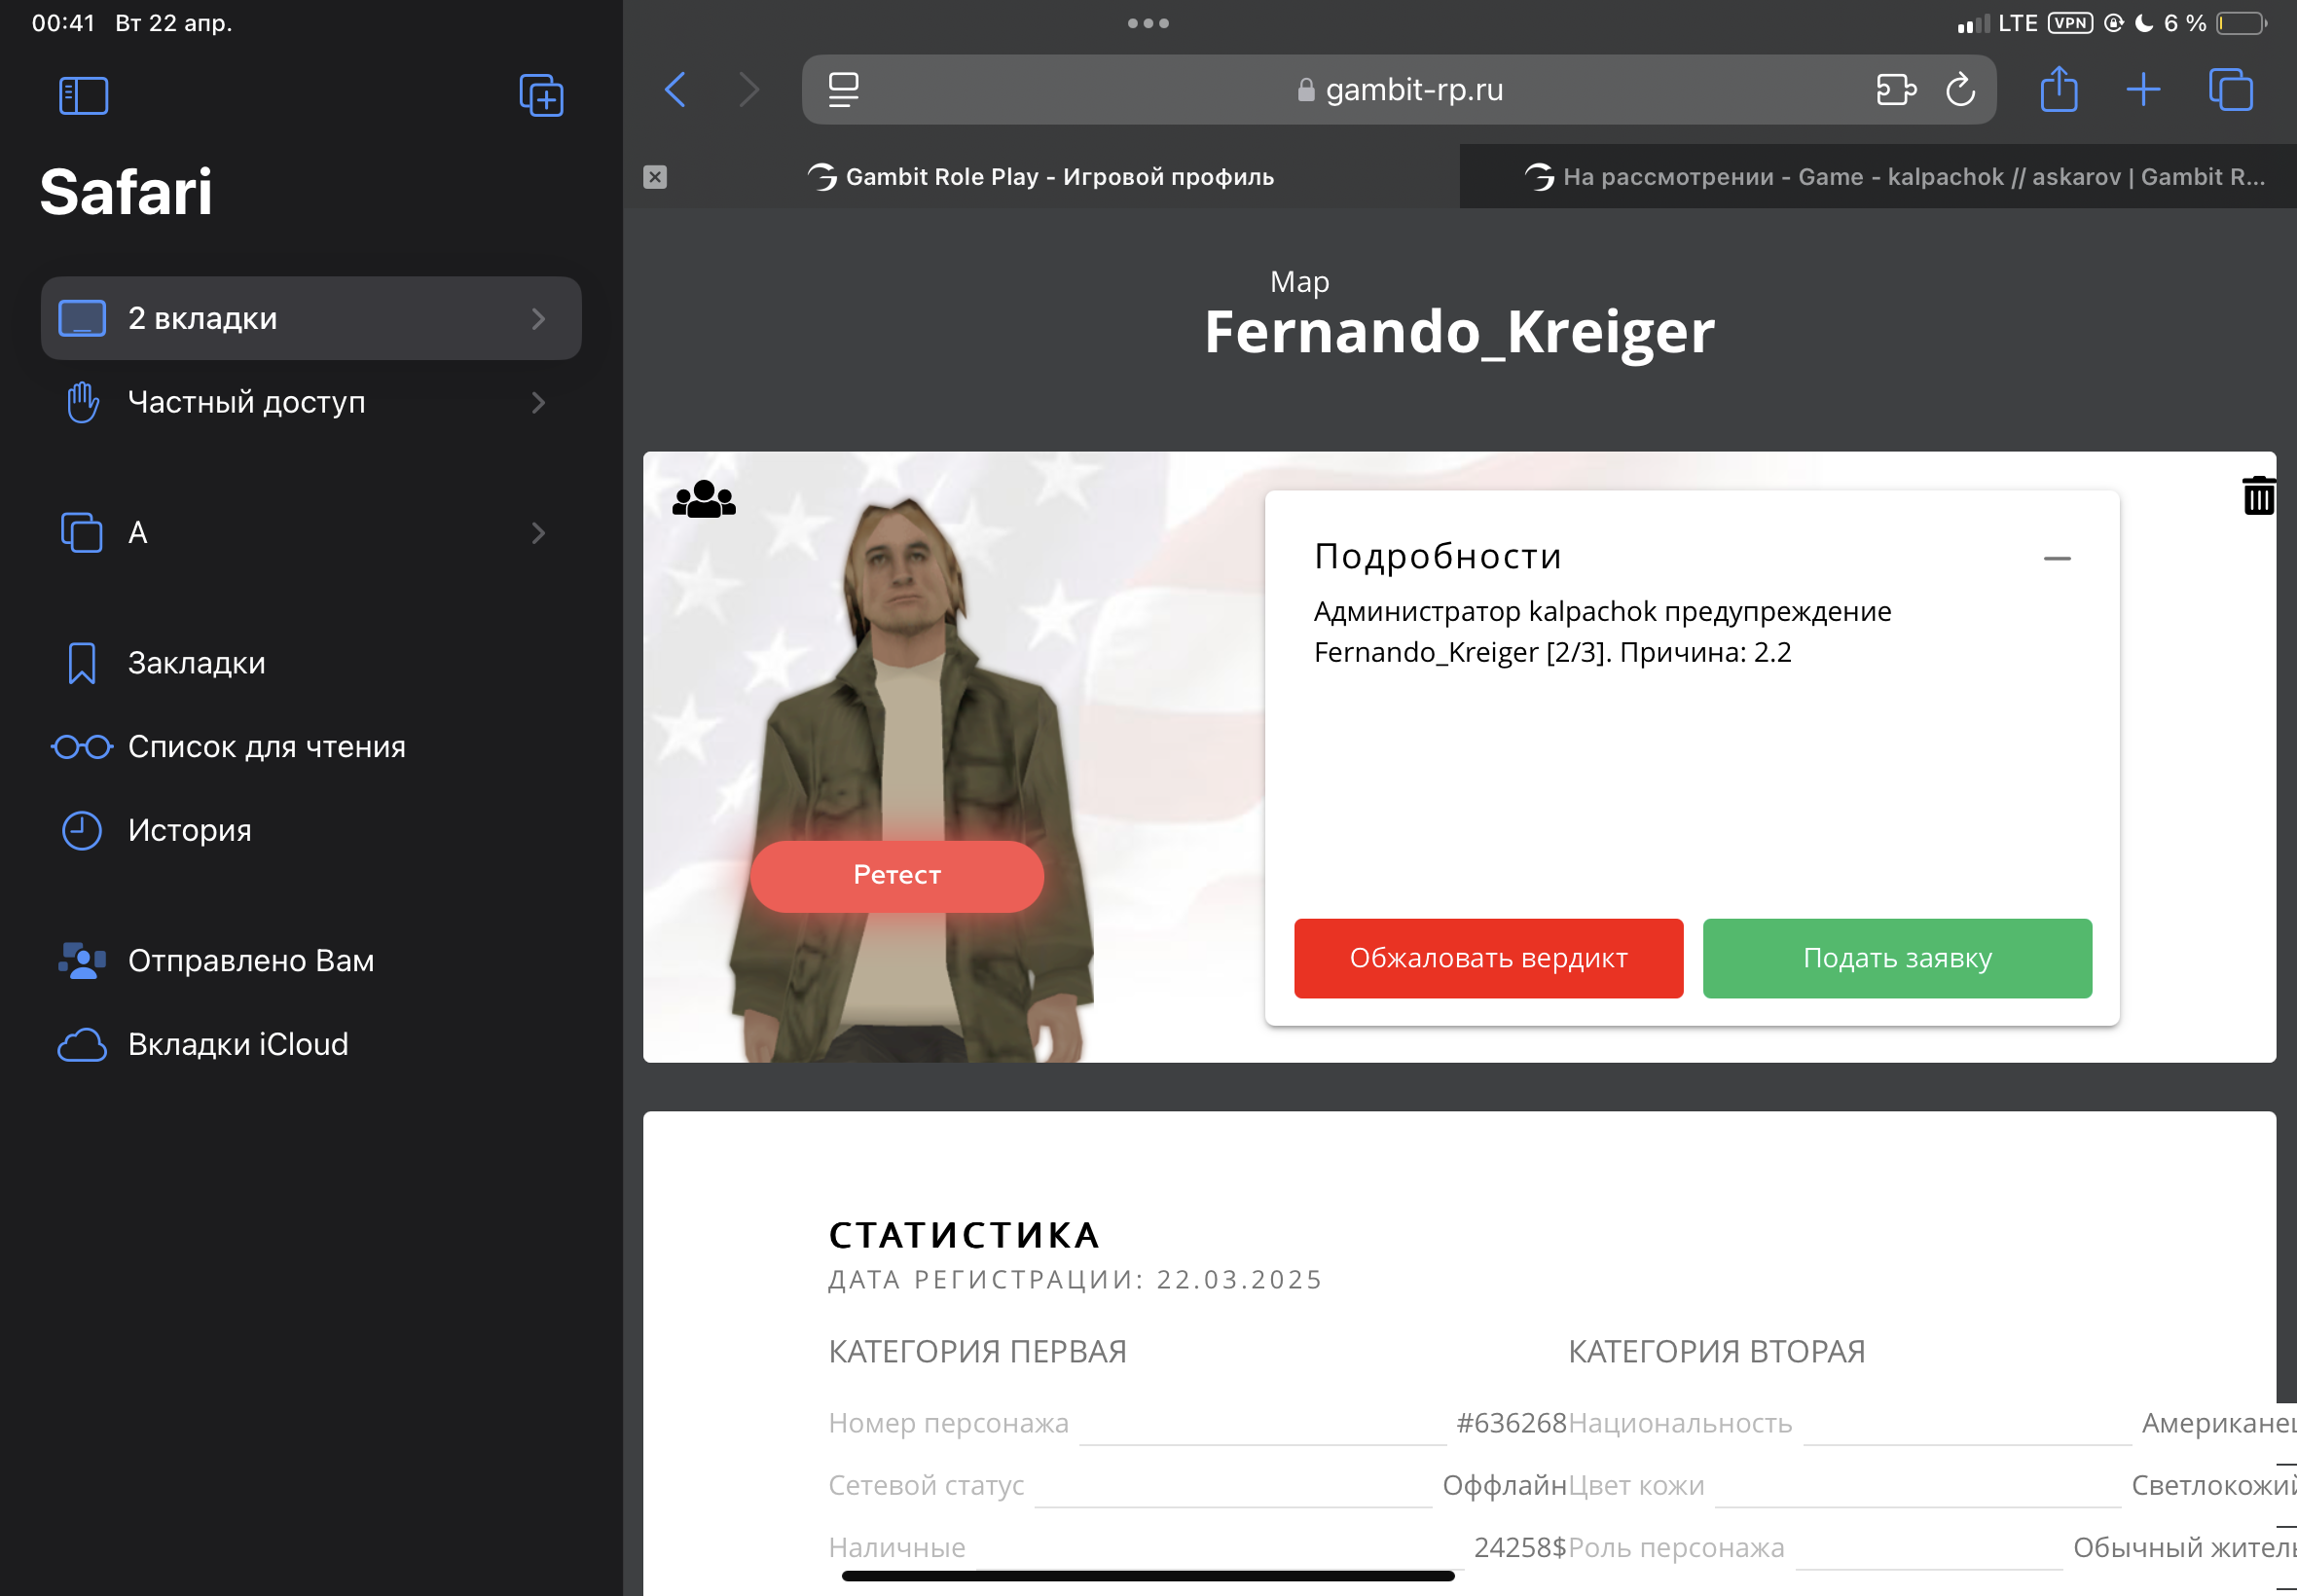Click the trash icon on profile card
The image size is (2297, 1596).
coord(2257,496)
